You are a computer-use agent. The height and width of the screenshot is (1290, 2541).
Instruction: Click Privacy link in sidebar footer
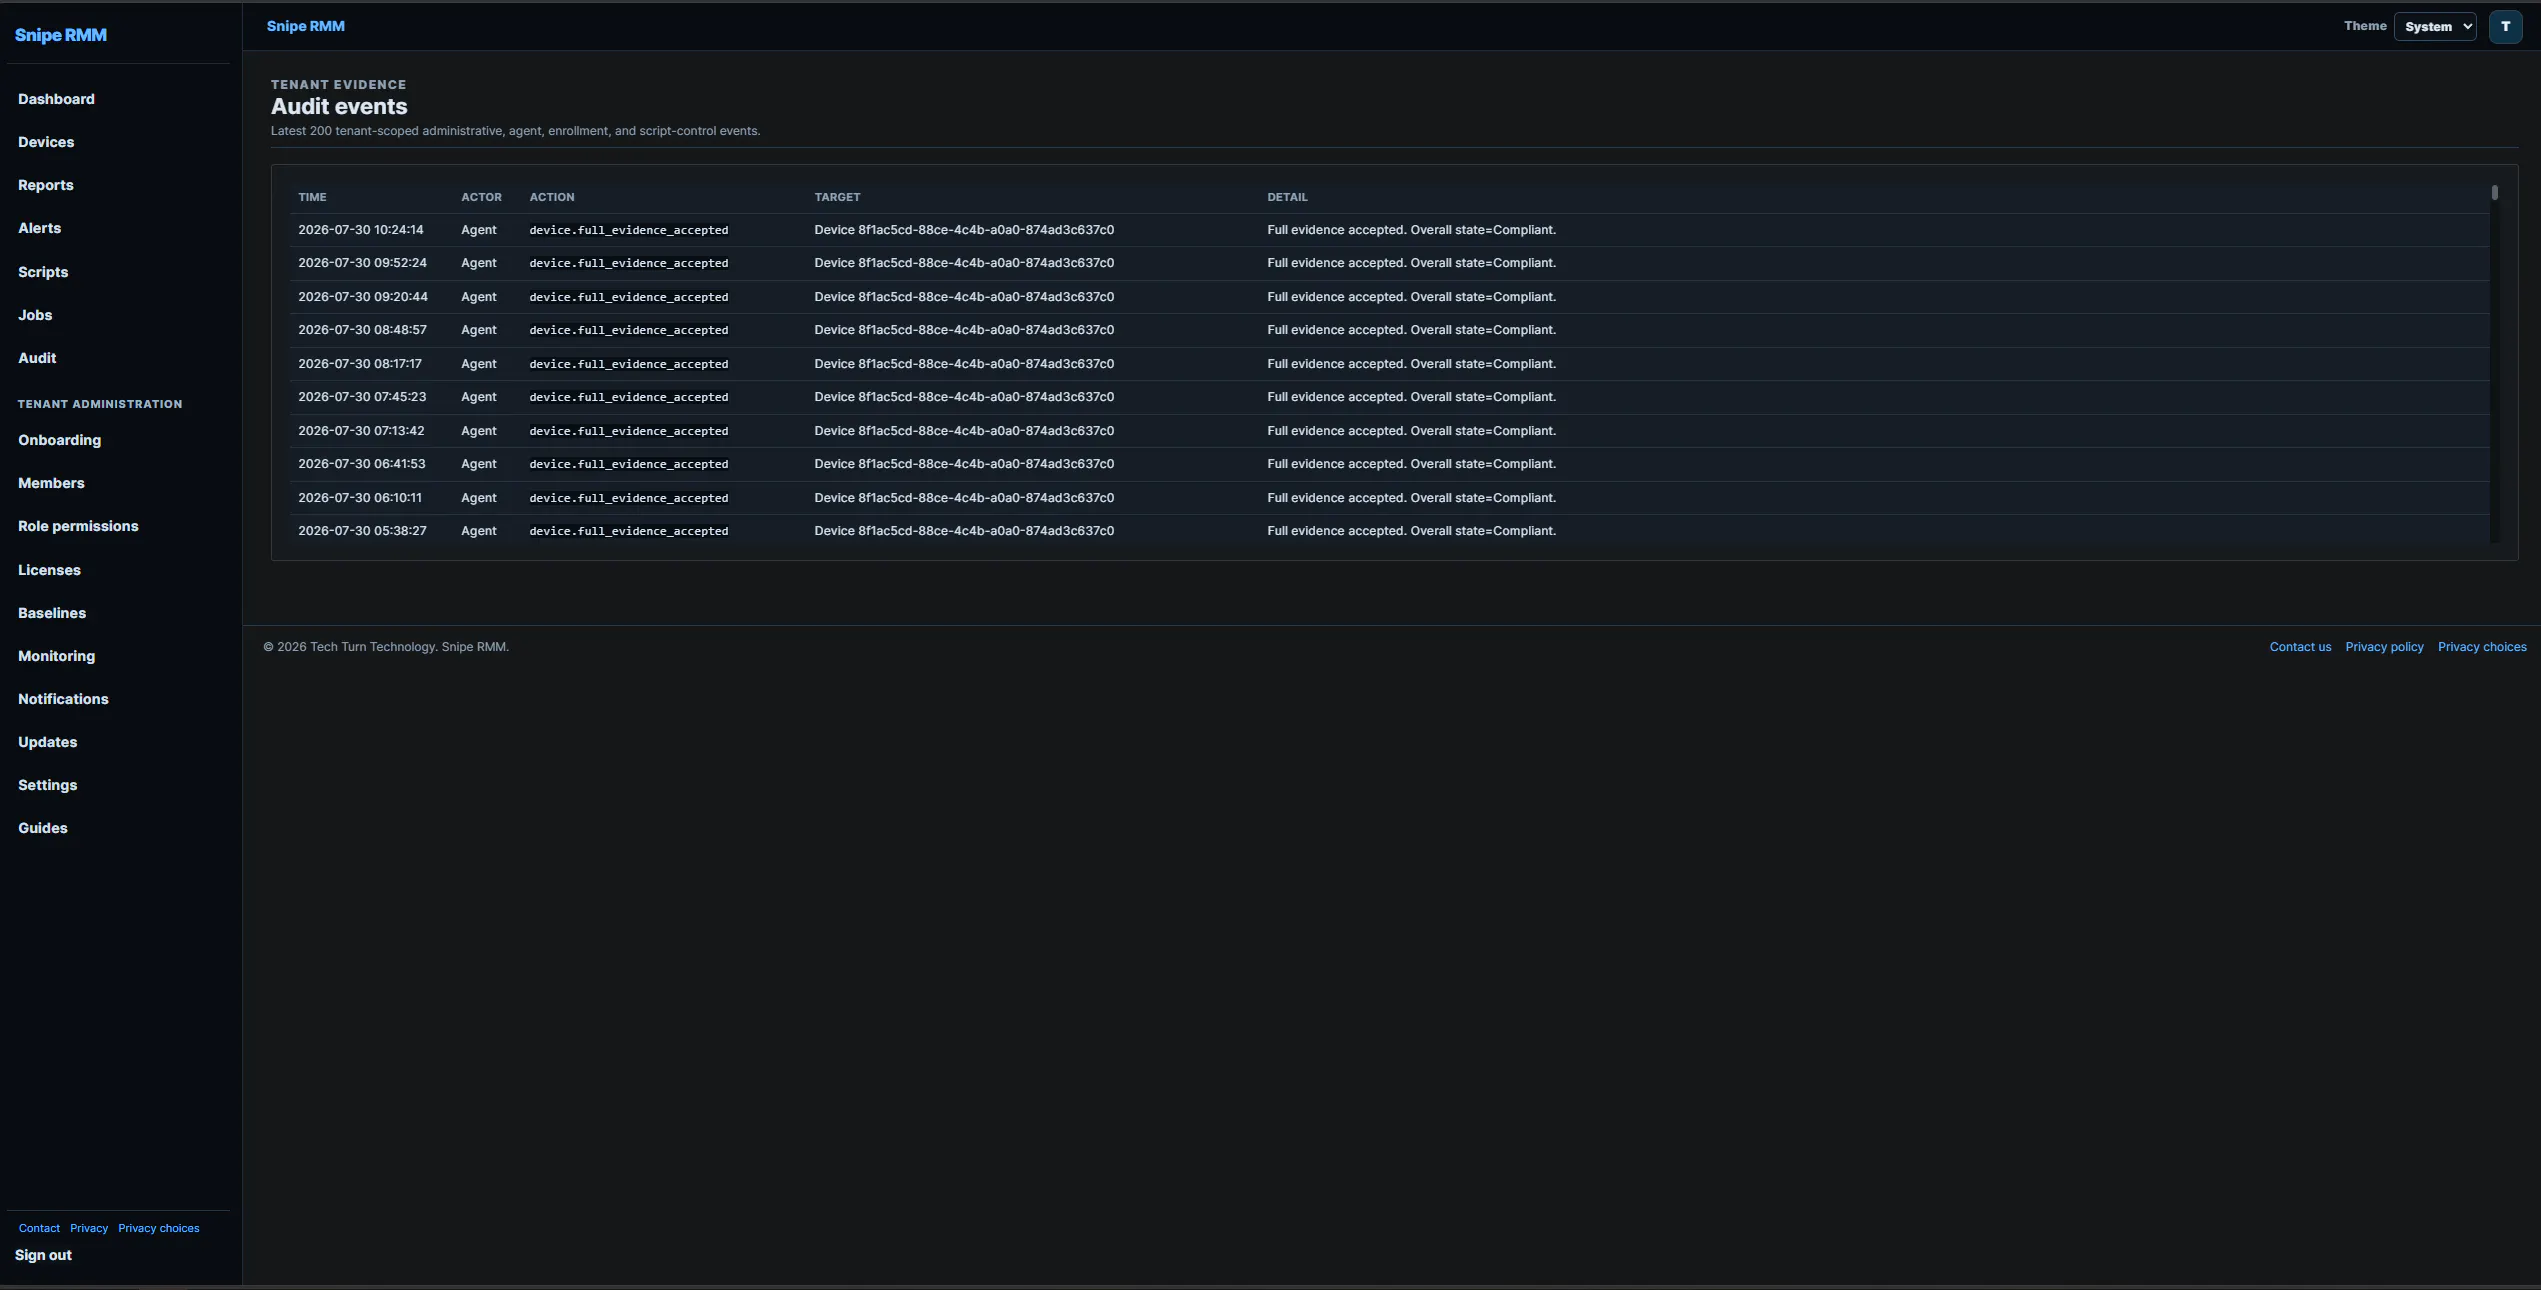89,1228
